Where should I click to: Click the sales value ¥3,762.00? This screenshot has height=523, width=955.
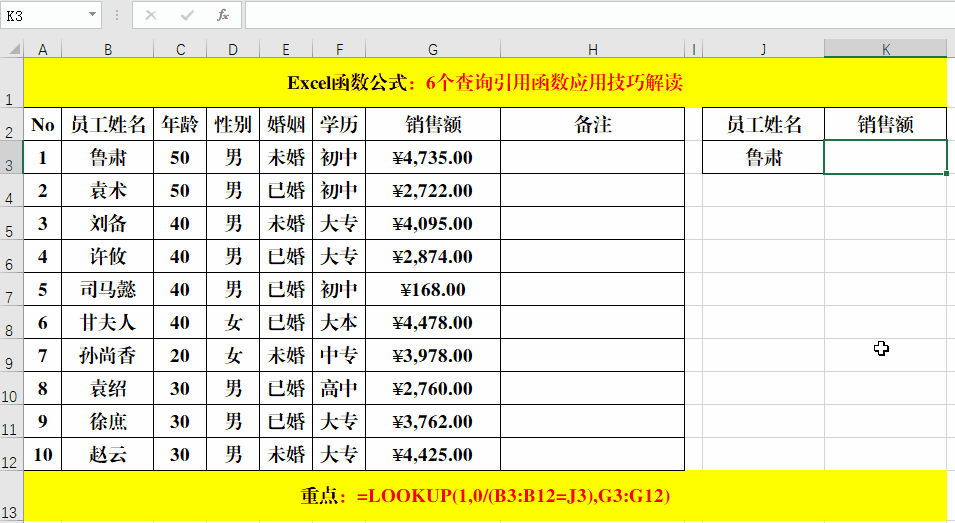[433, 421]
